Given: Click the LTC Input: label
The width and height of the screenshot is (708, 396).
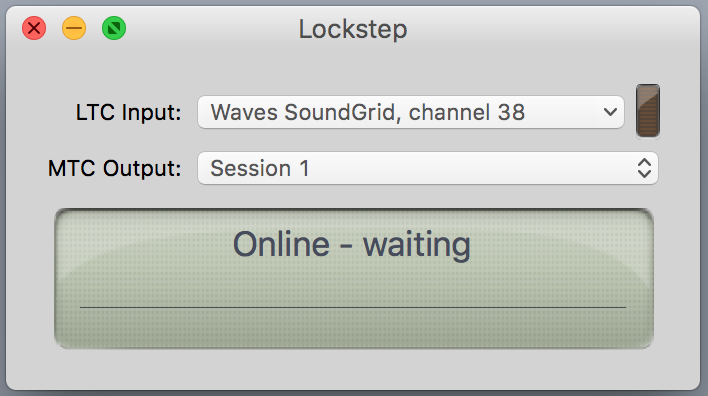Looking at the screenshot, I should [128, 112].
